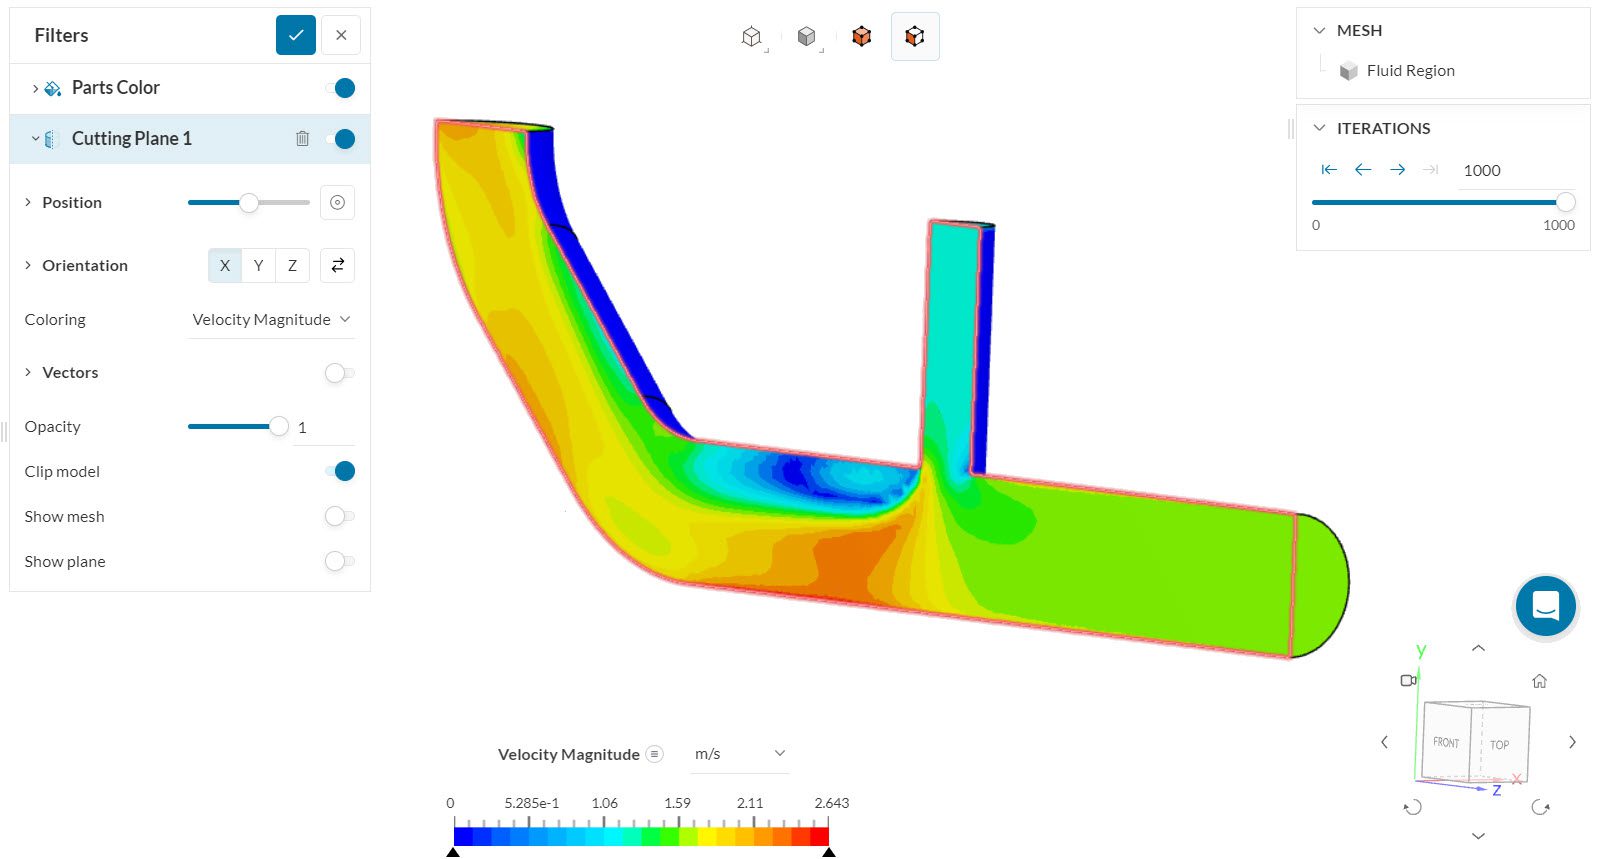
Task: Disable the Clip model toggle
Action: click(340, 472)
